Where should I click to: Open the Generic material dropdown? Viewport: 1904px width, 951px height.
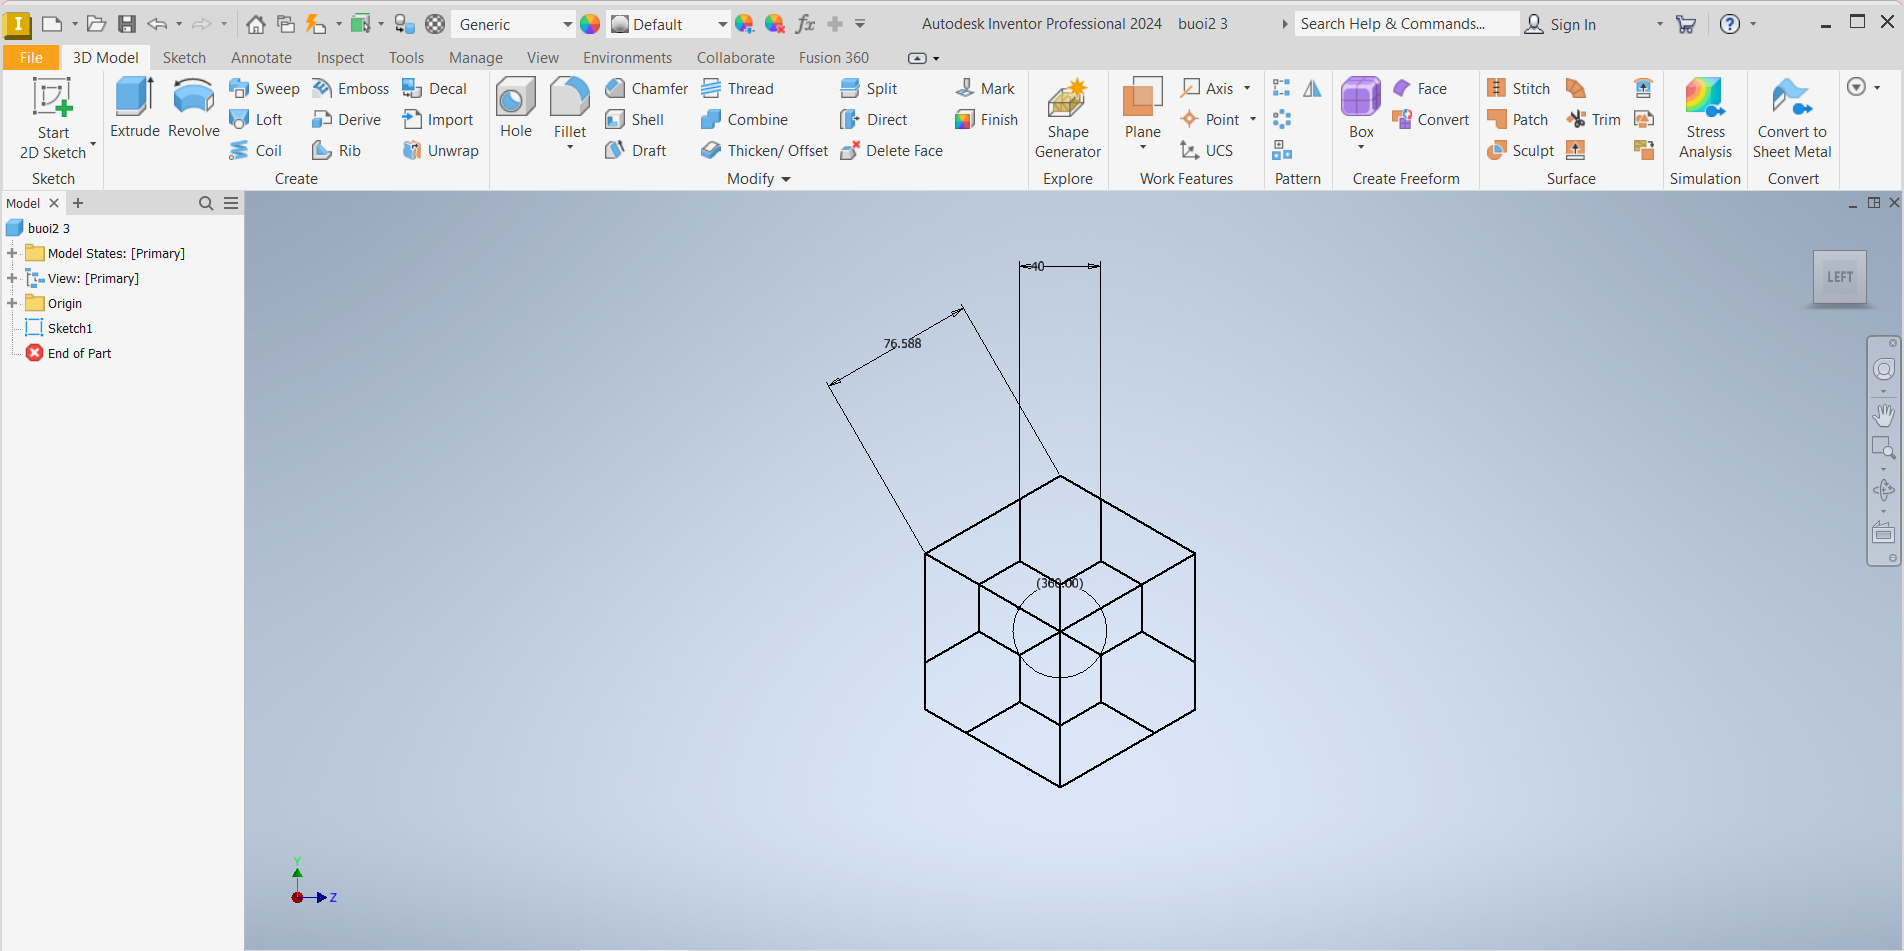[567, 24]
